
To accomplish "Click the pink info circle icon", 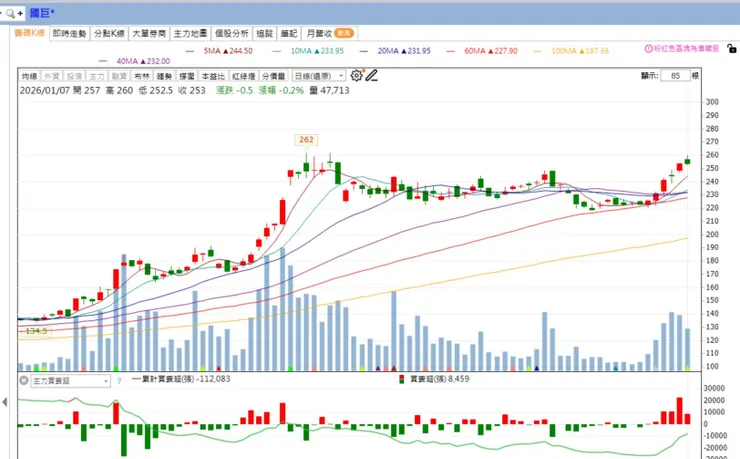I will pos(648,49).
